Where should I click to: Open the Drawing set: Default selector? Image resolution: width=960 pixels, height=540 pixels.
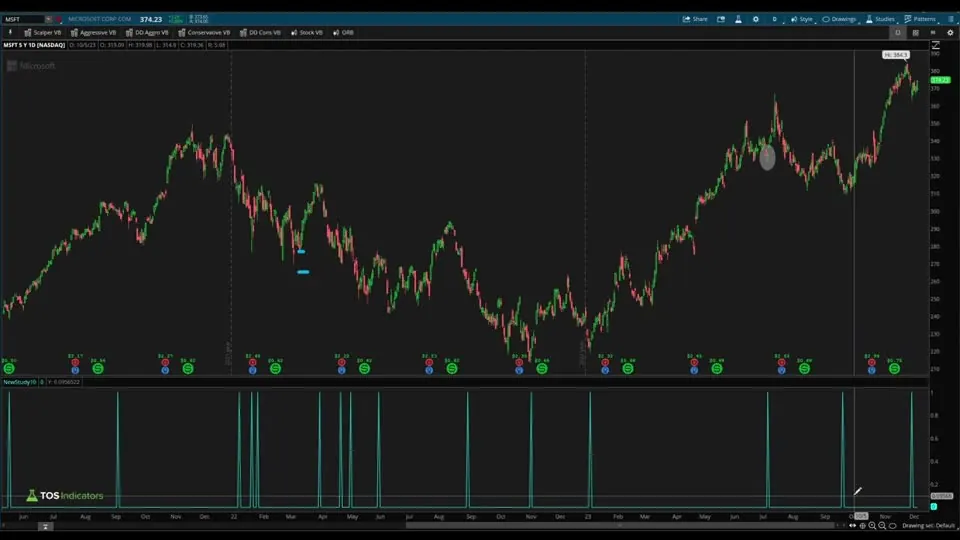[928, 526]
